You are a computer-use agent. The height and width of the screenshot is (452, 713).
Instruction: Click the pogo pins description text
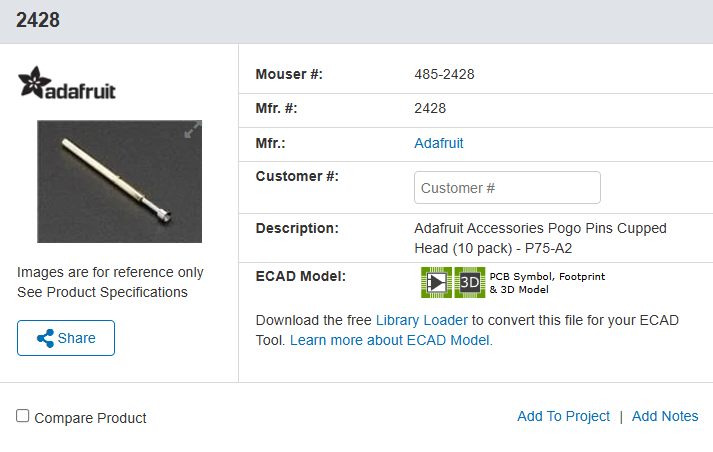tap(540, 238)
